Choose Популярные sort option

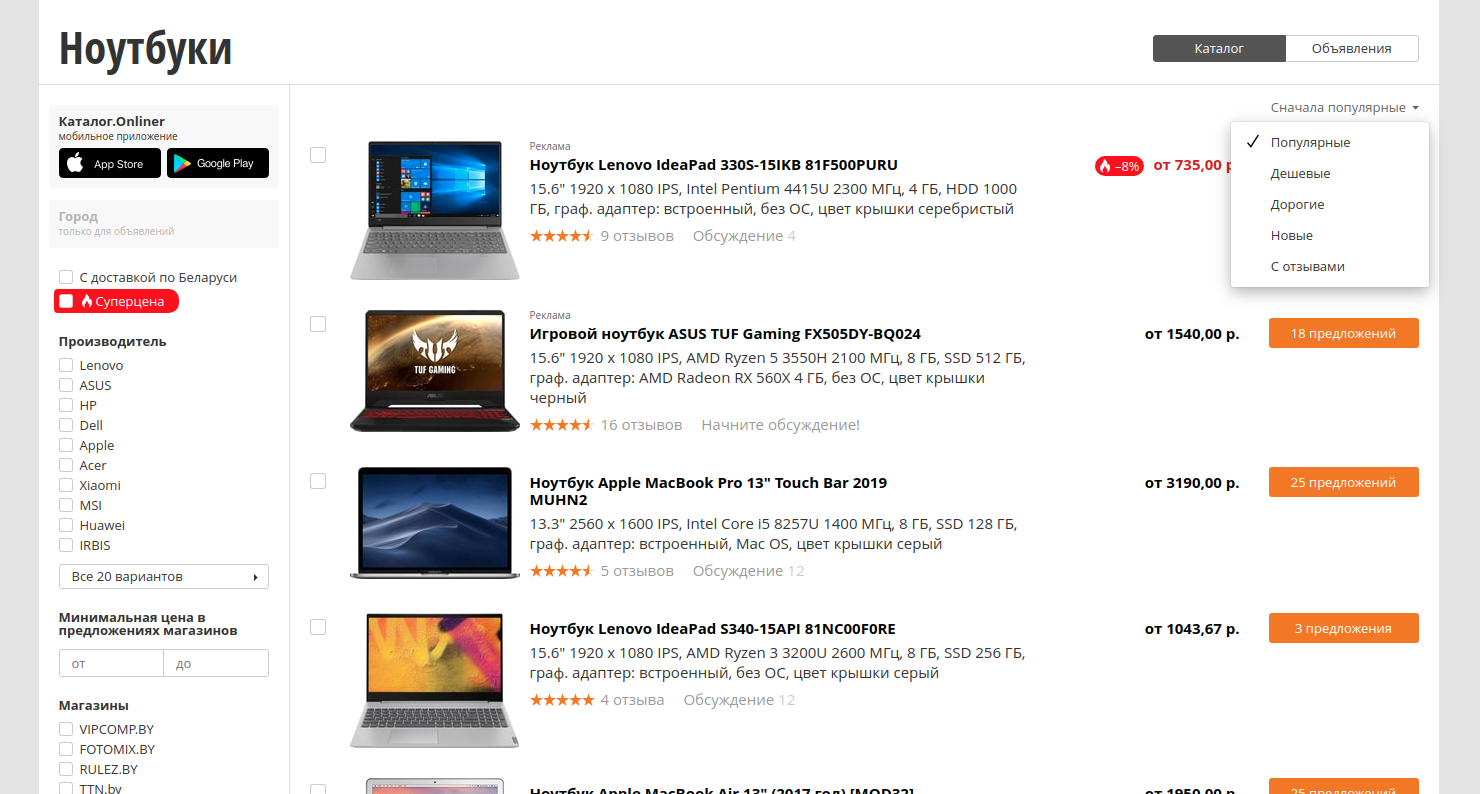click(1330, 143)
